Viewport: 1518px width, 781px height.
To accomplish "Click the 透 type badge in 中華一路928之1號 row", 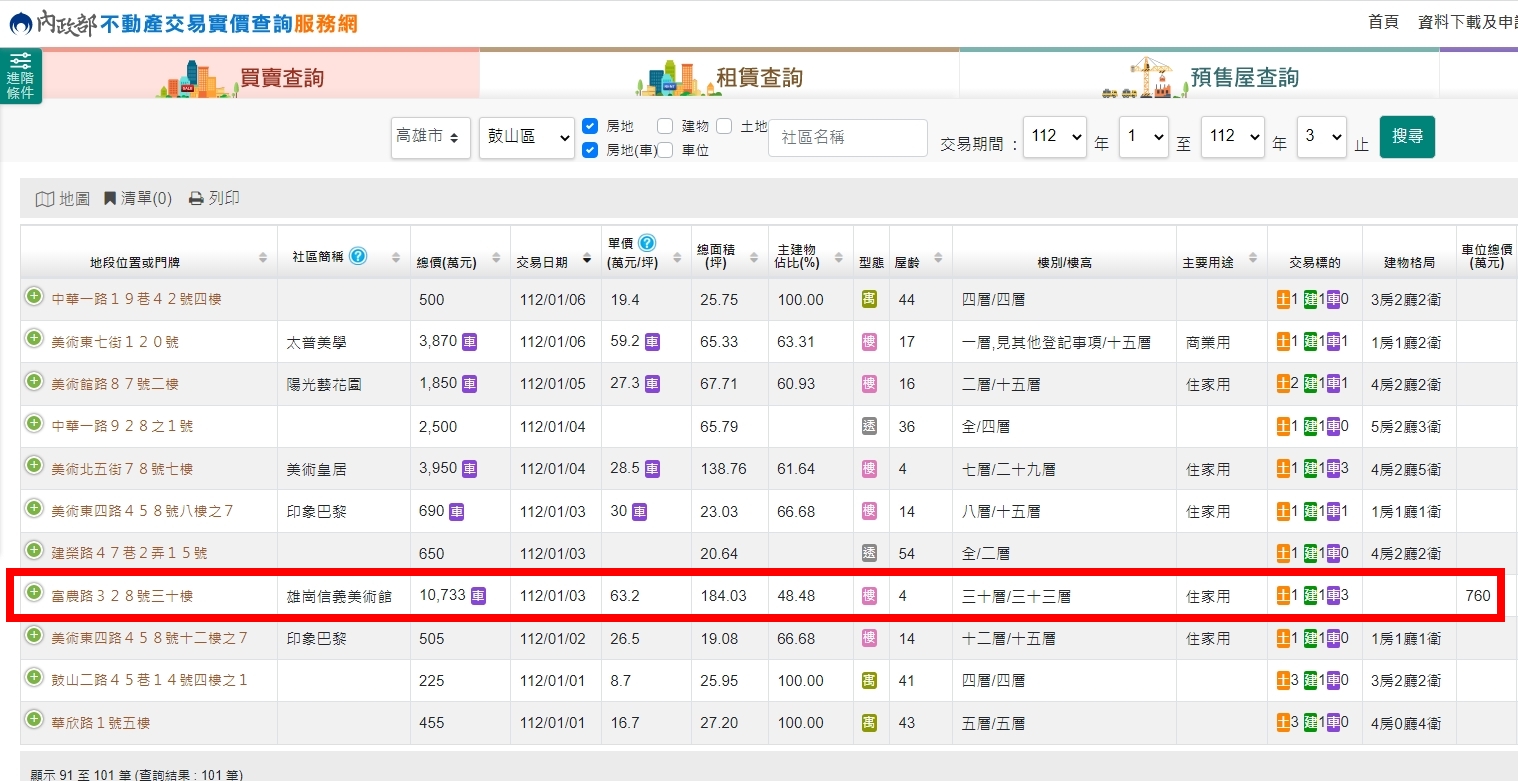I will [869, 426].
